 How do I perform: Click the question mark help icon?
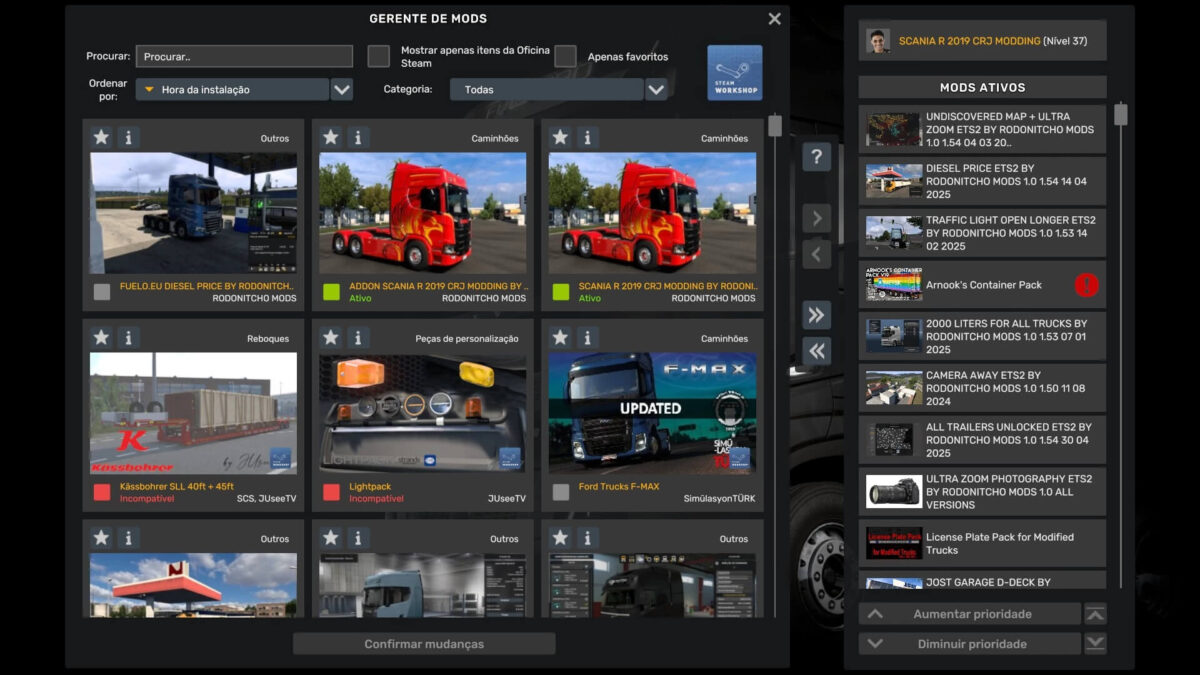(x=816, y=157)
